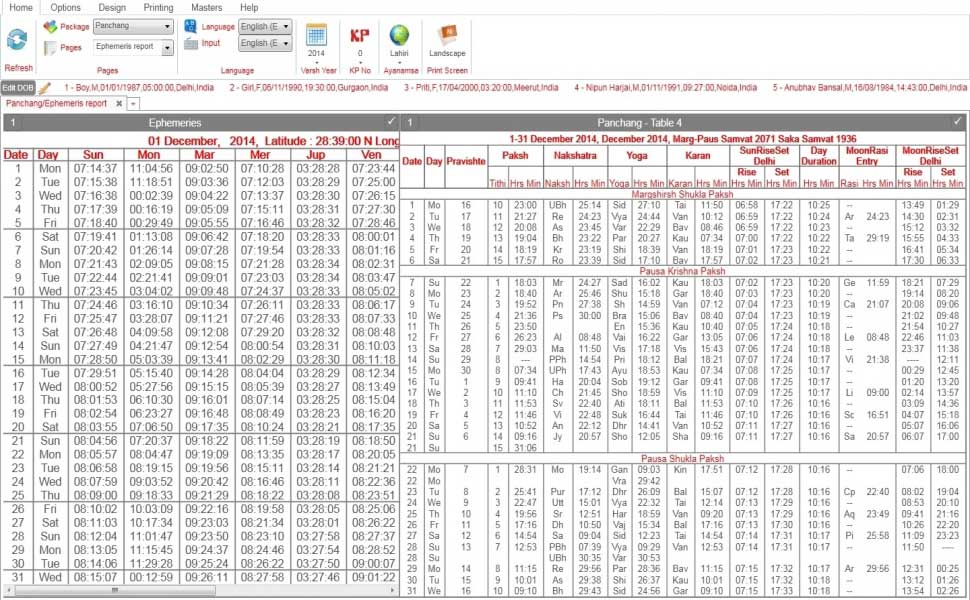Expand the Lahiri Ayanamsa dropdown arrow
The width and height of the screenshot is (970, 600).
click(x=399, y=62)
